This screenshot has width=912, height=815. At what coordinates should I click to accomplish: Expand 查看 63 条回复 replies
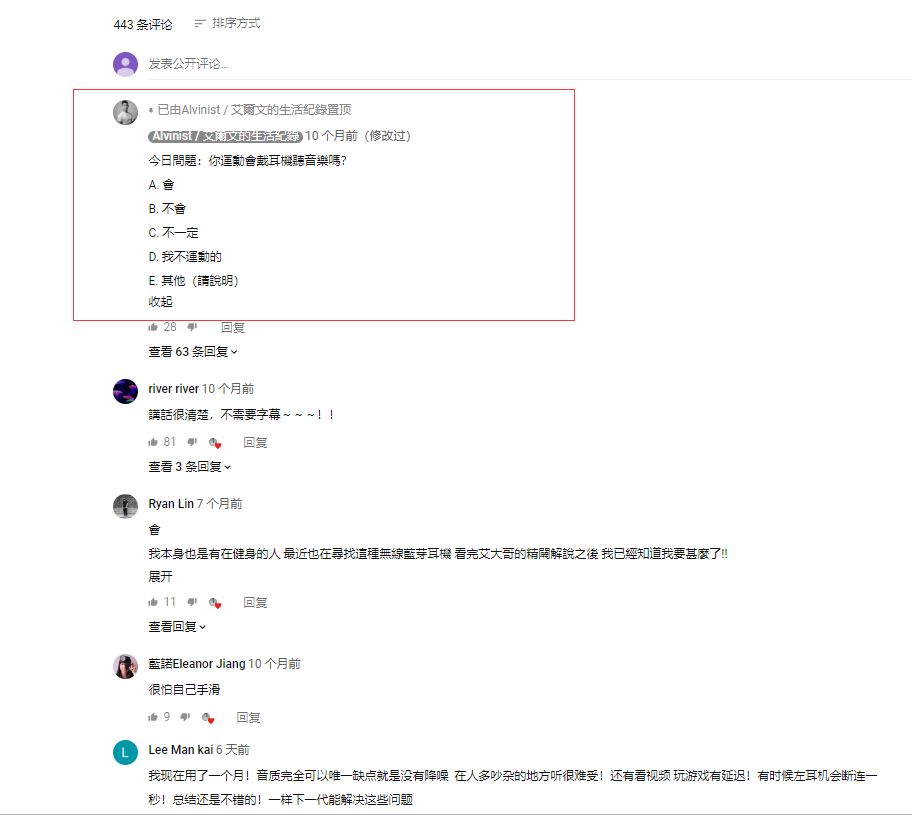[193, 351]
